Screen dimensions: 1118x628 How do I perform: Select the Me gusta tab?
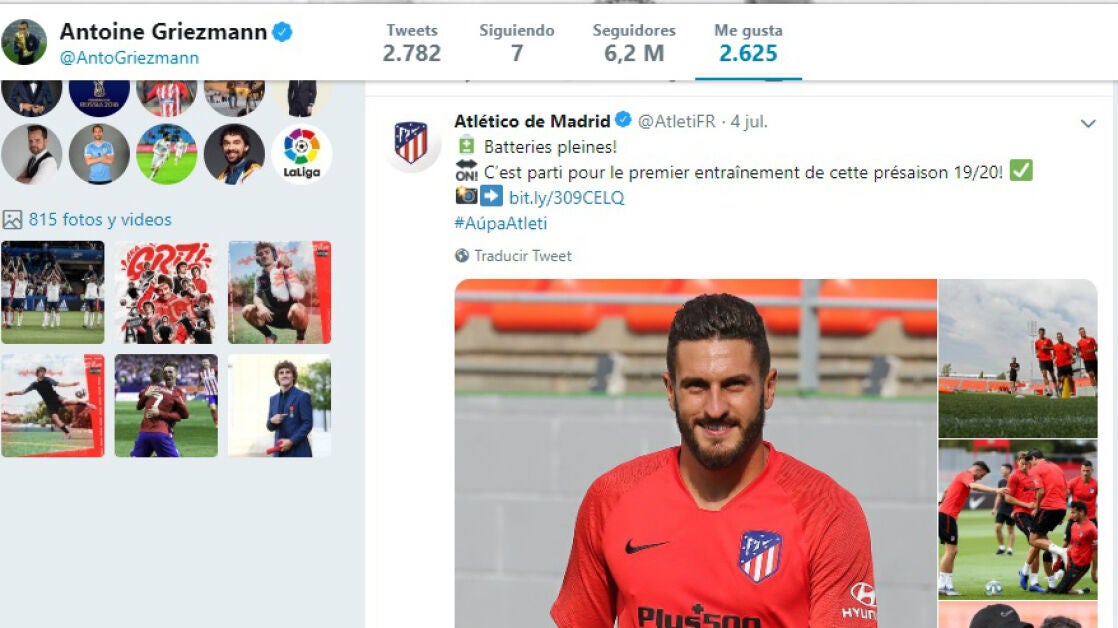click(748, 43)
